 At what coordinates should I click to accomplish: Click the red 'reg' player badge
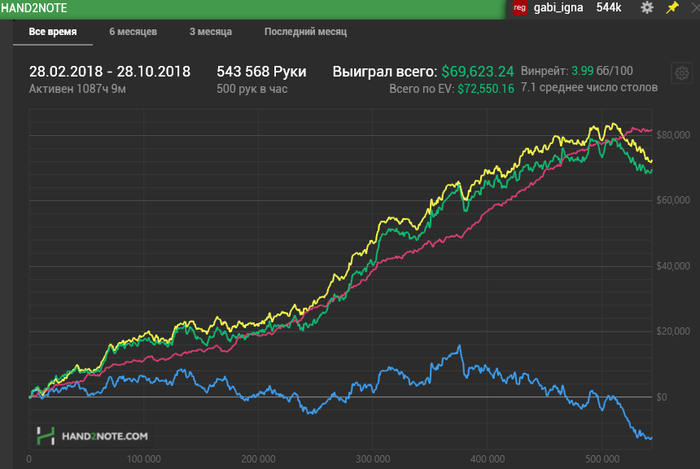pos(520,8)
